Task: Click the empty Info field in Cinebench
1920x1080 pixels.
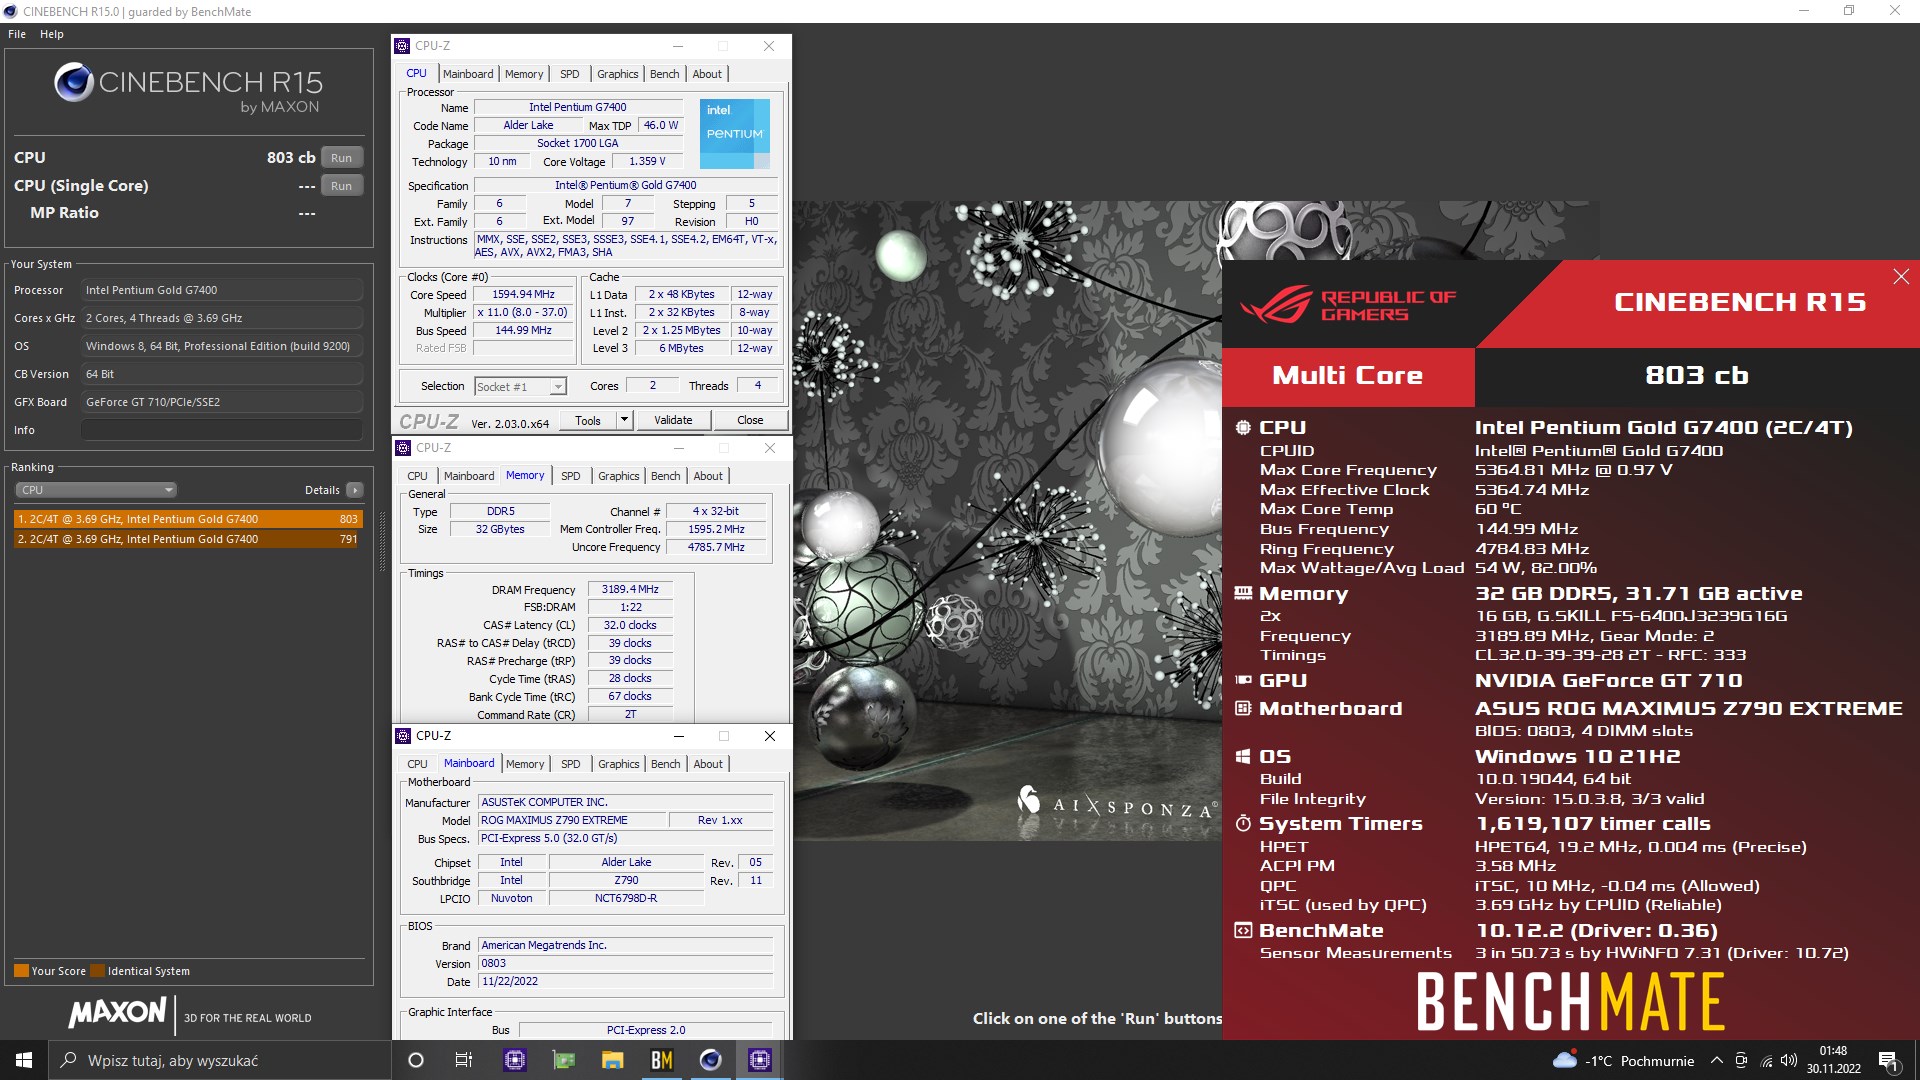Action: pyautogui.click(x=222, y=430)
